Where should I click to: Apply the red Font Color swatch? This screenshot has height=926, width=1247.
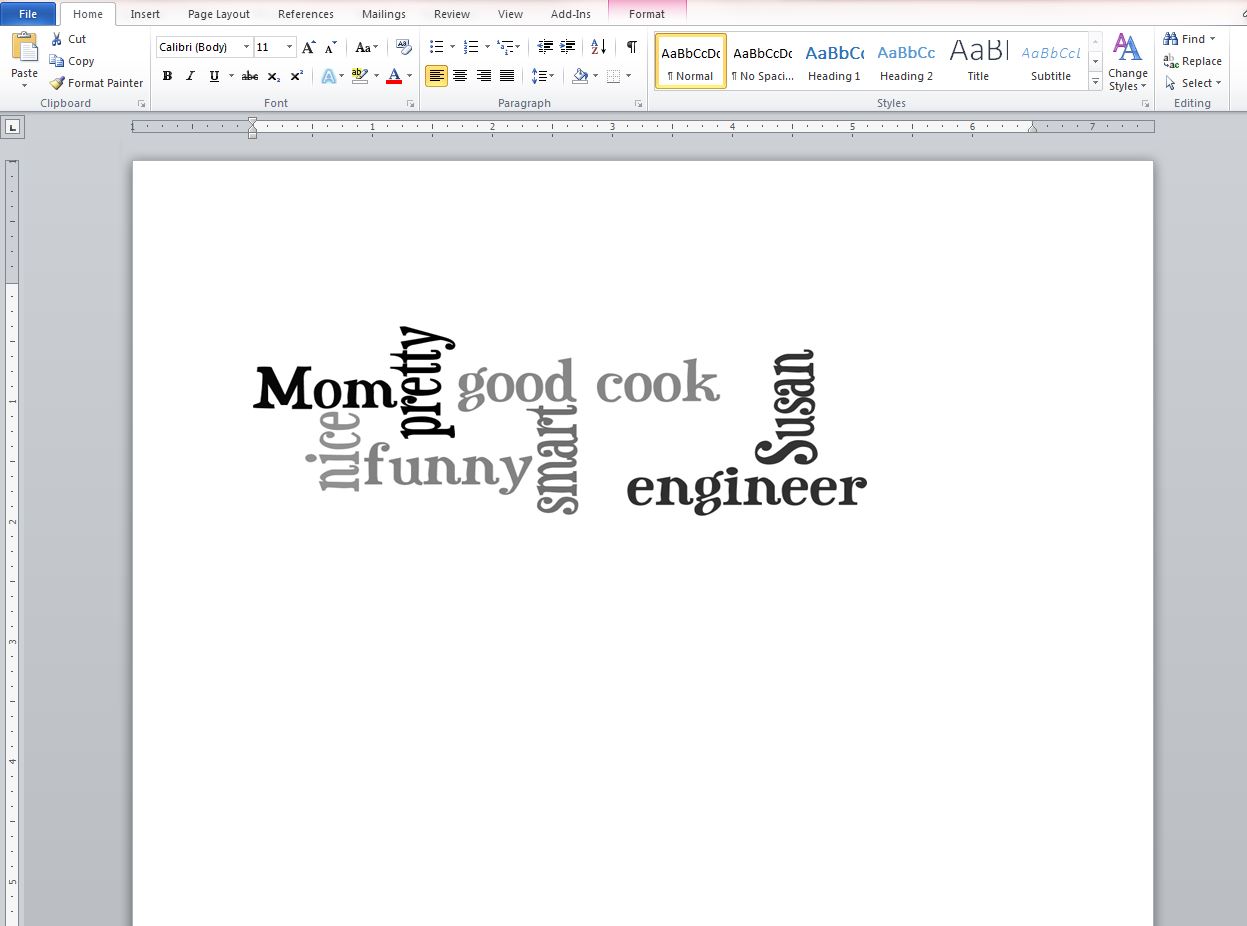click(394, 76)
